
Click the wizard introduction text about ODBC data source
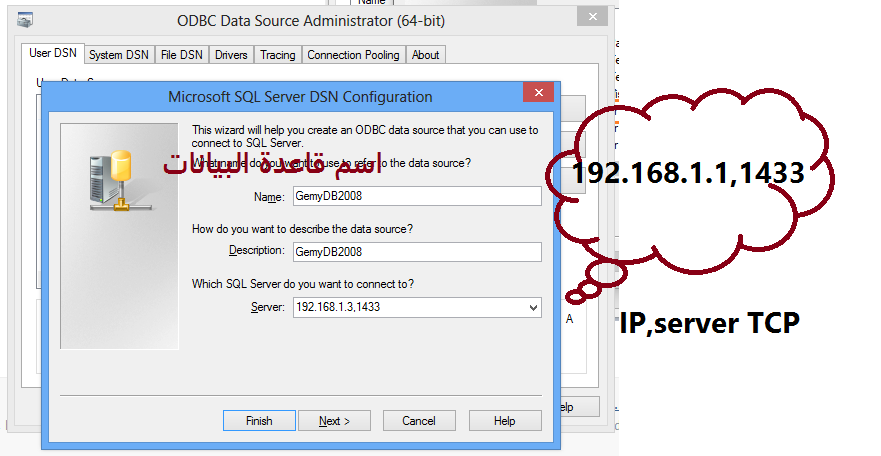(x=365, y=136)
